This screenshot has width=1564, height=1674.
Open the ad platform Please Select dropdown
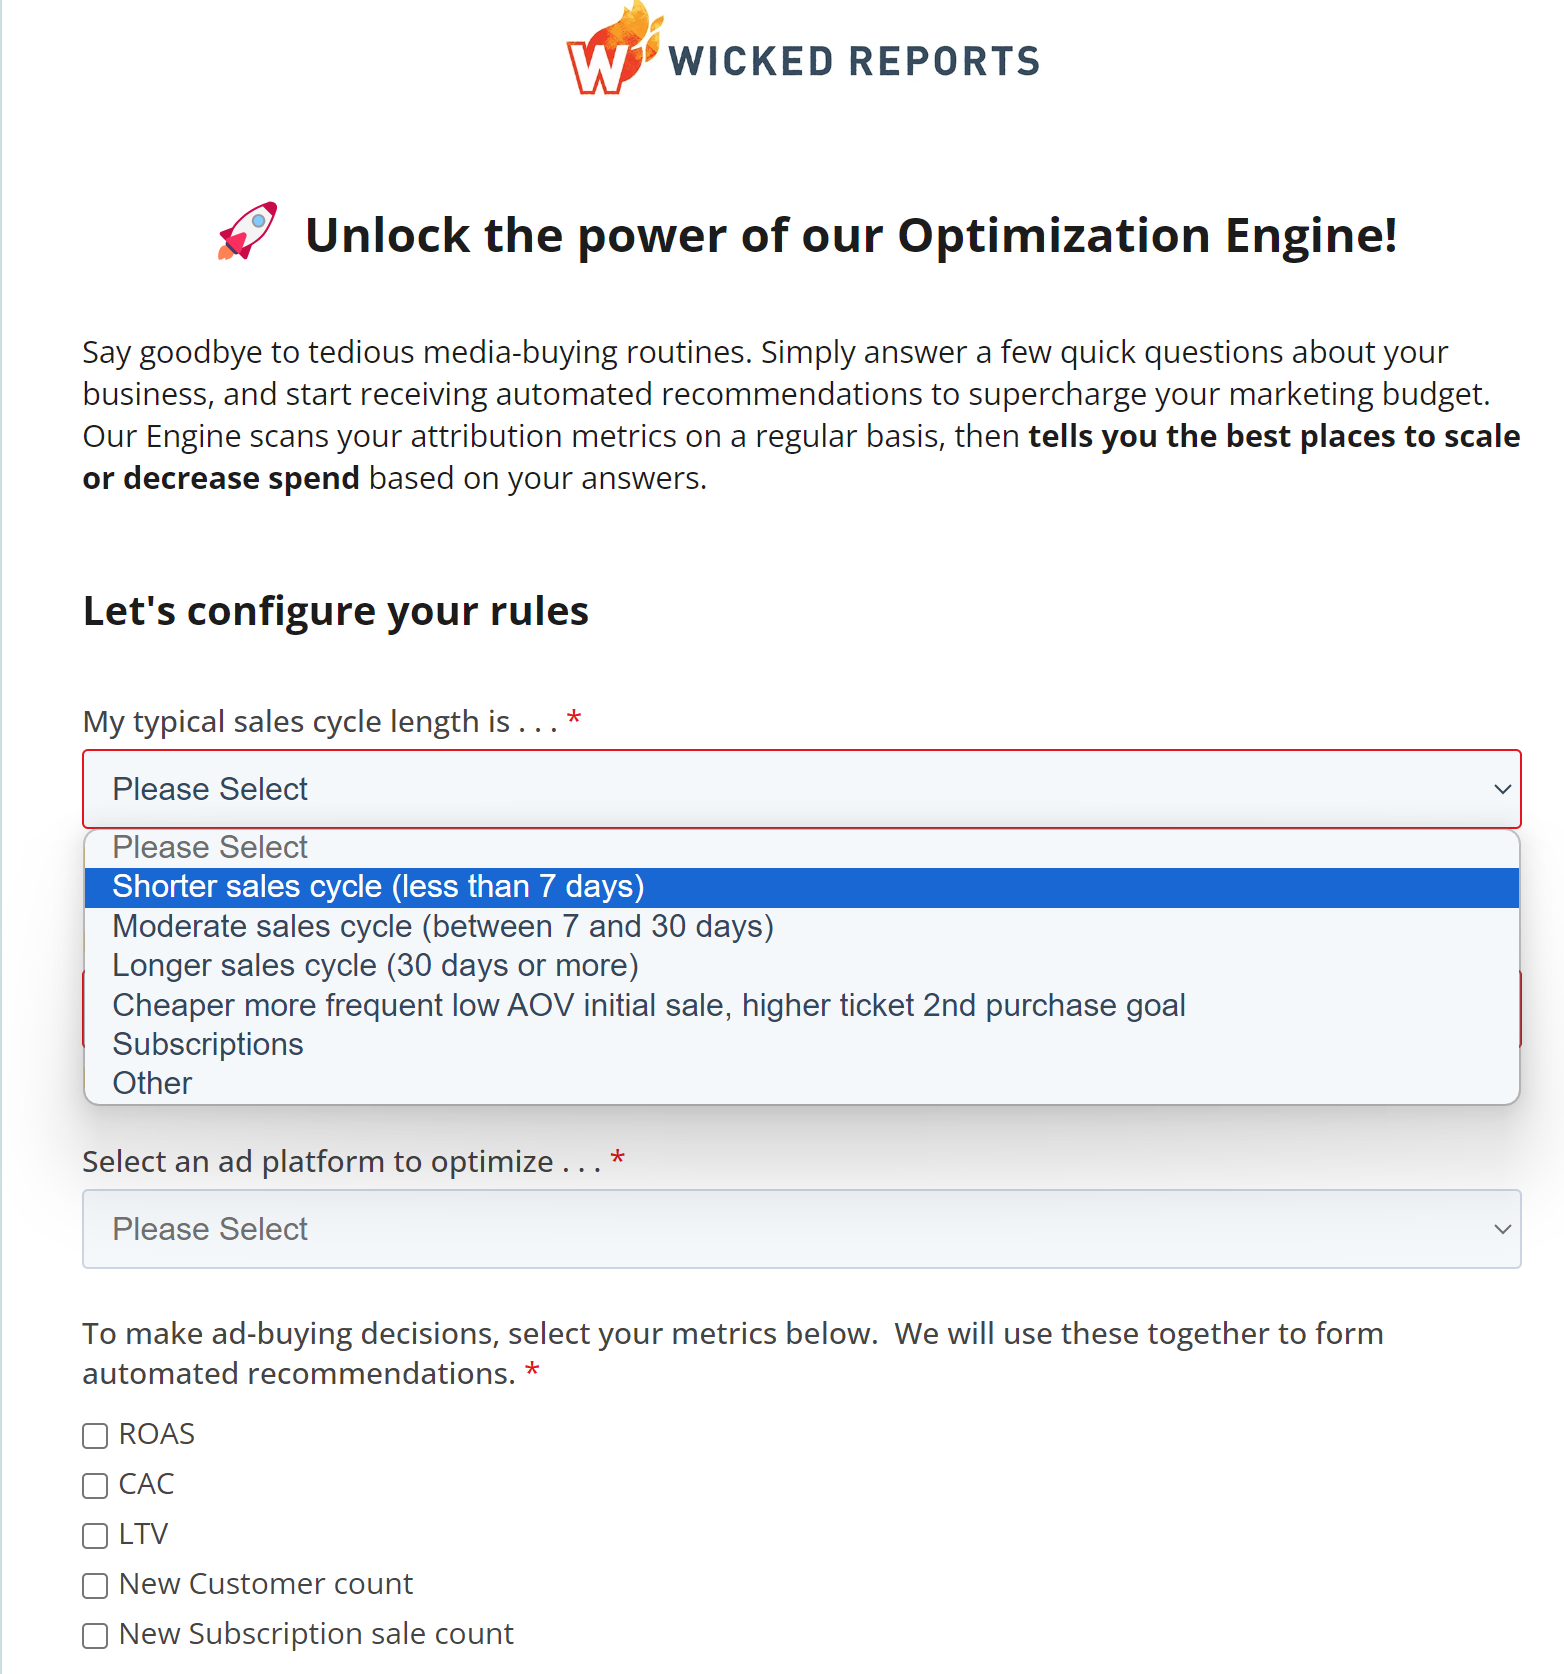click(x=800, y=1229)
